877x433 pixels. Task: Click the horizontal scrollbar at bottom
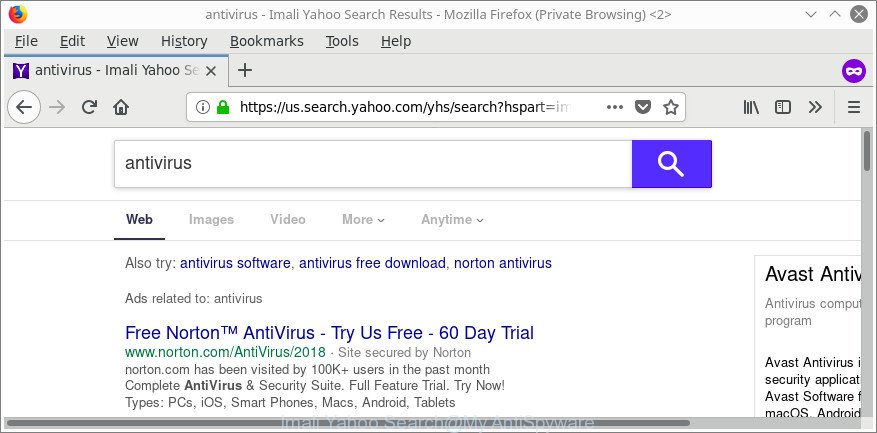[347, 423]
